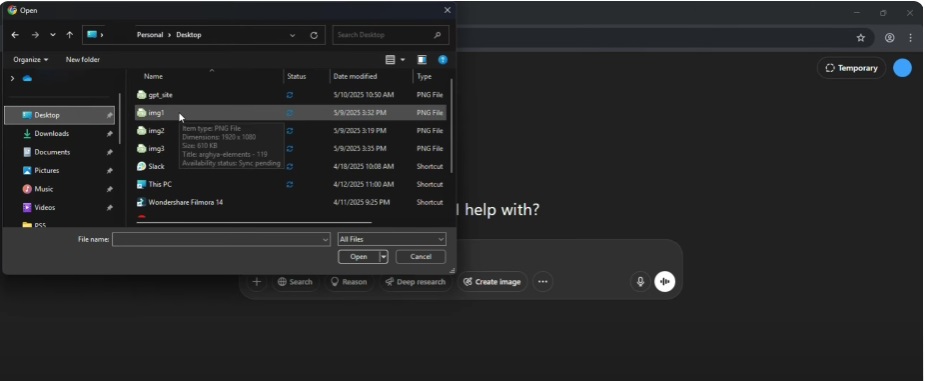Sort files by Date modified column
The height and width of the screenshot is (381, 925).
click(x=355, y=76)
